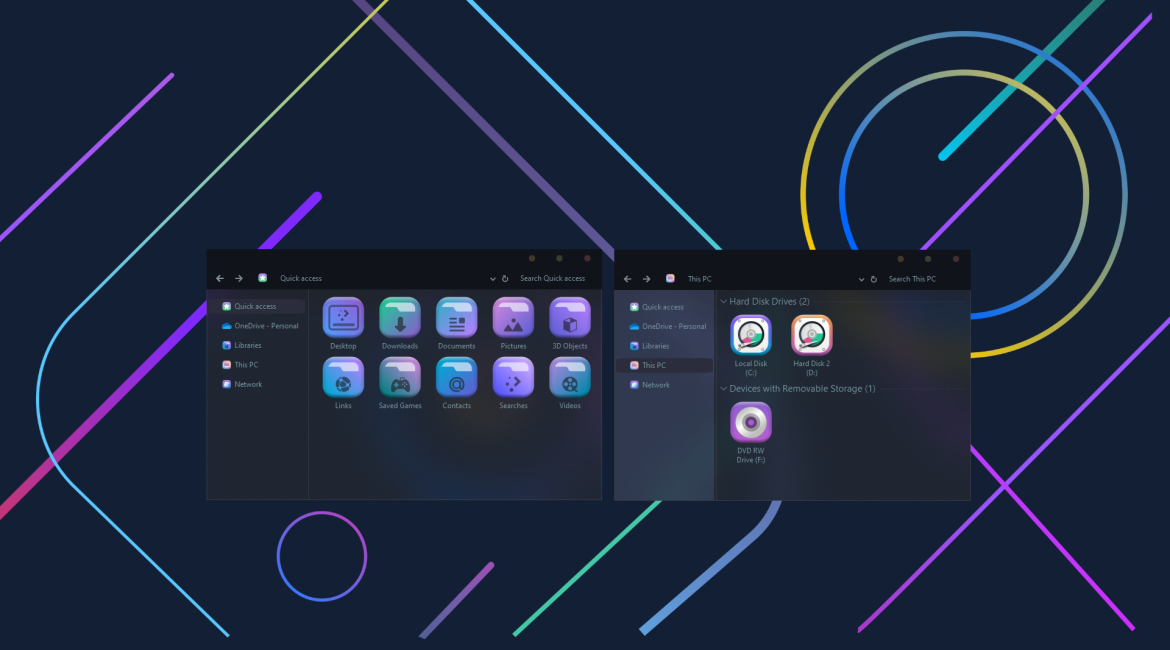
Task: Open address history dropdown in This PC window
Action: coord(862,279)
